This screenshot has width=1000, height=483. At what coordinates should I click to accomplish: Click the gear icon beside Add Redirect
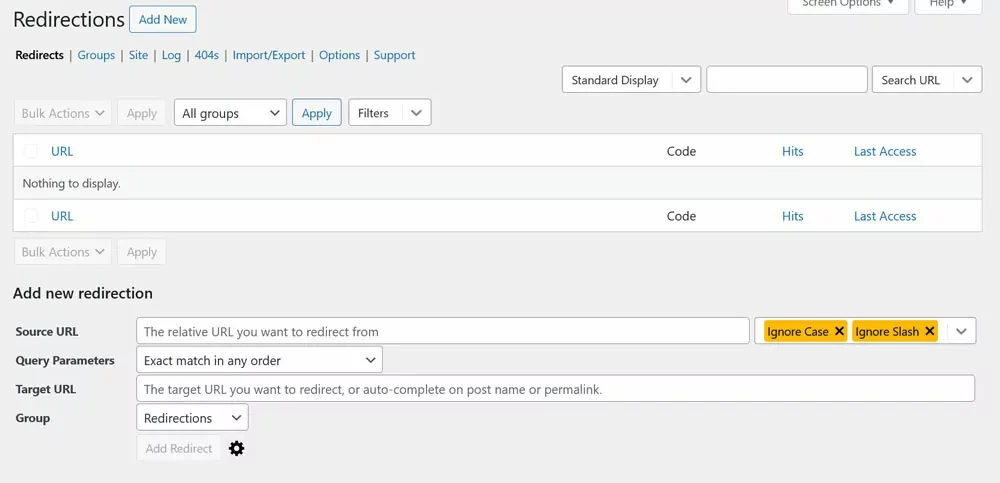(236, 449)
